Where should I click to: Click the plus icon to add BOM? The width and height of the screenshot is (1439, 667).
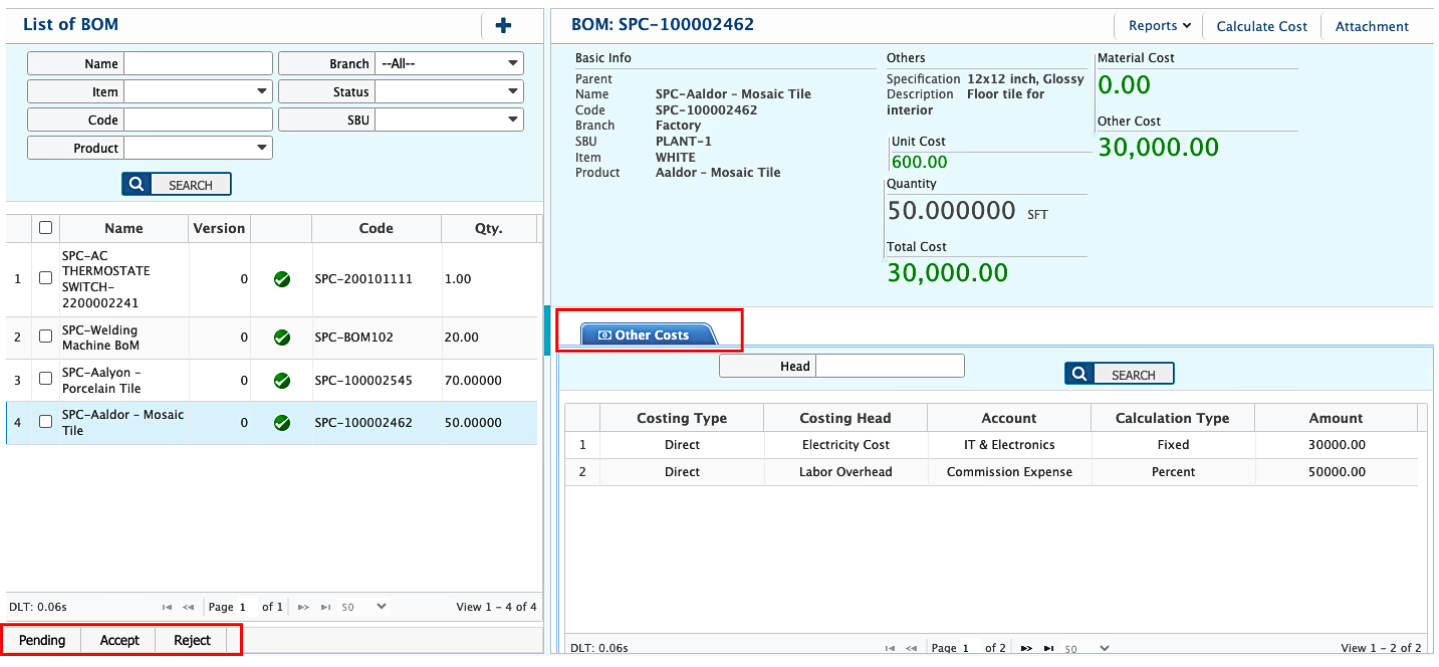[x=504, y=26]
